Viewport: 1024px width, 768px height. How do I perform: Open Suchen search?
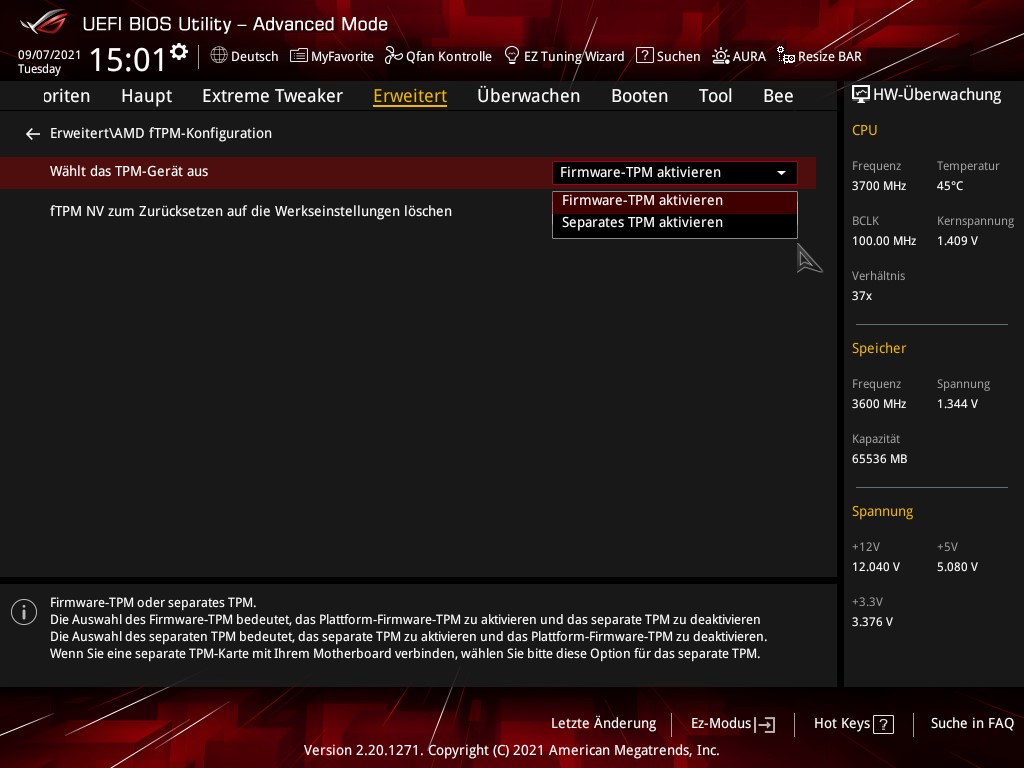679,57
